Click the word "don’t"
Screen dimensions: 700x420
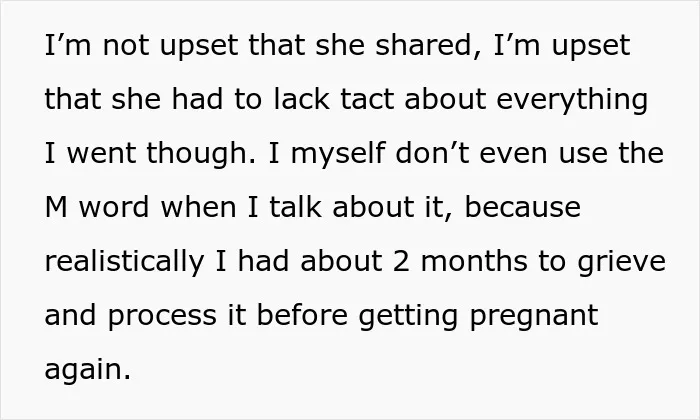[x=432, y=153]
